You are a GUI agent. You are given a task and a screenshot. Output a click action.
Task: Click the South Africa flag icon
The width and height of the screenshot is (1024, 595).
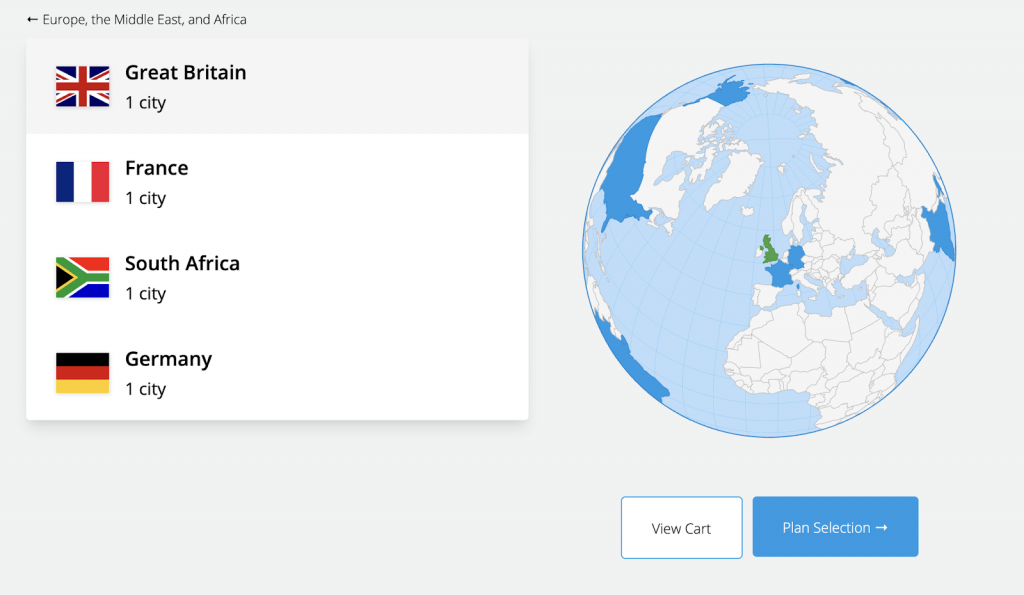82,277
